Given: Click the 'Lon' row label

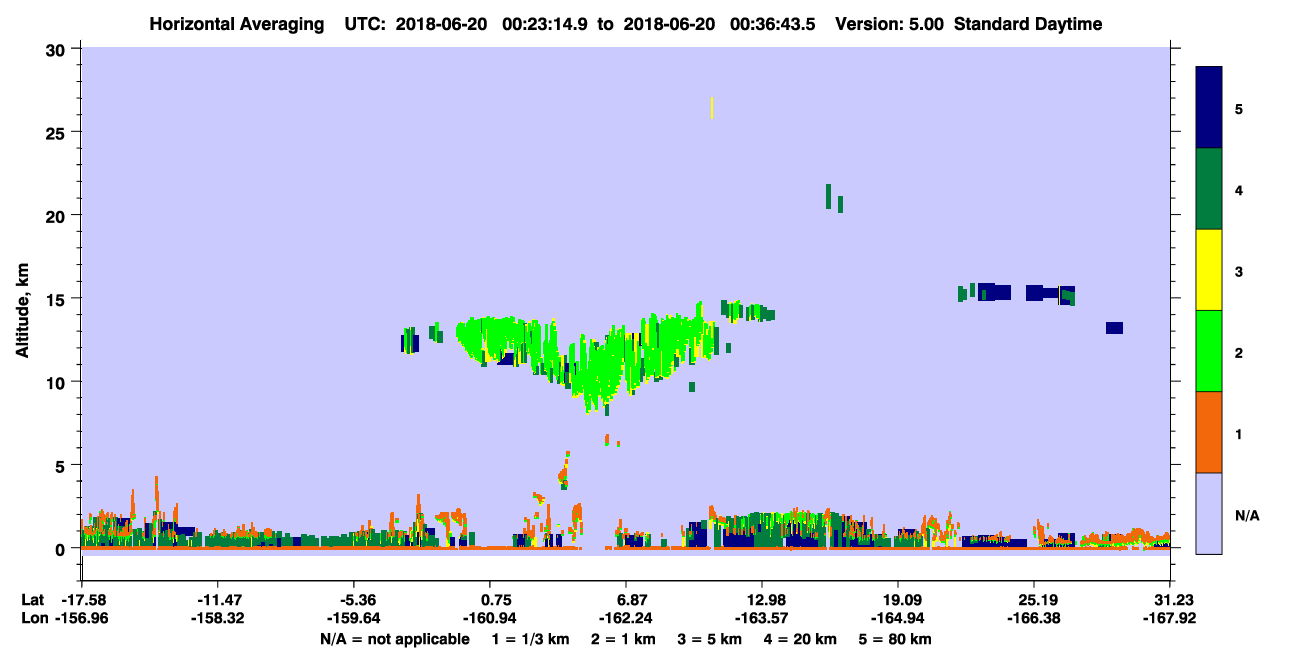Looking at the screenshot, I should click(33, 618).
